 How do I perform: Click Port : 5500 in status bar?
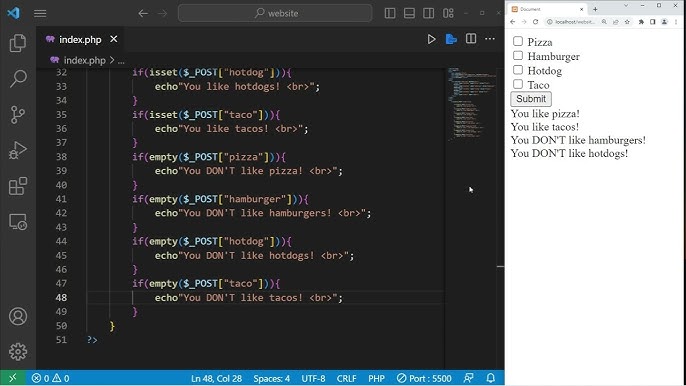424,378
